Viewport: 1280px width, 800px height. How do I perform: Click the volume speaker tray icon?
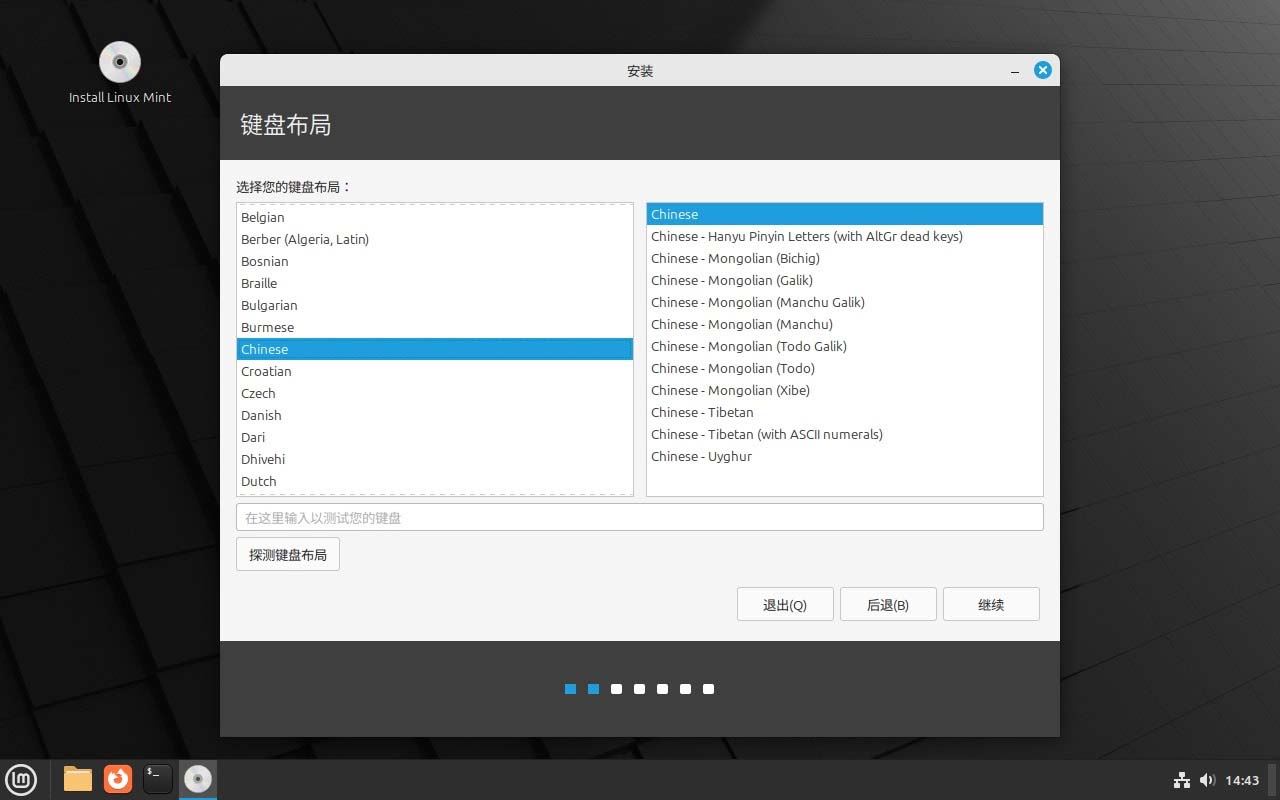pyautogui.click(x=1207, y=780)
